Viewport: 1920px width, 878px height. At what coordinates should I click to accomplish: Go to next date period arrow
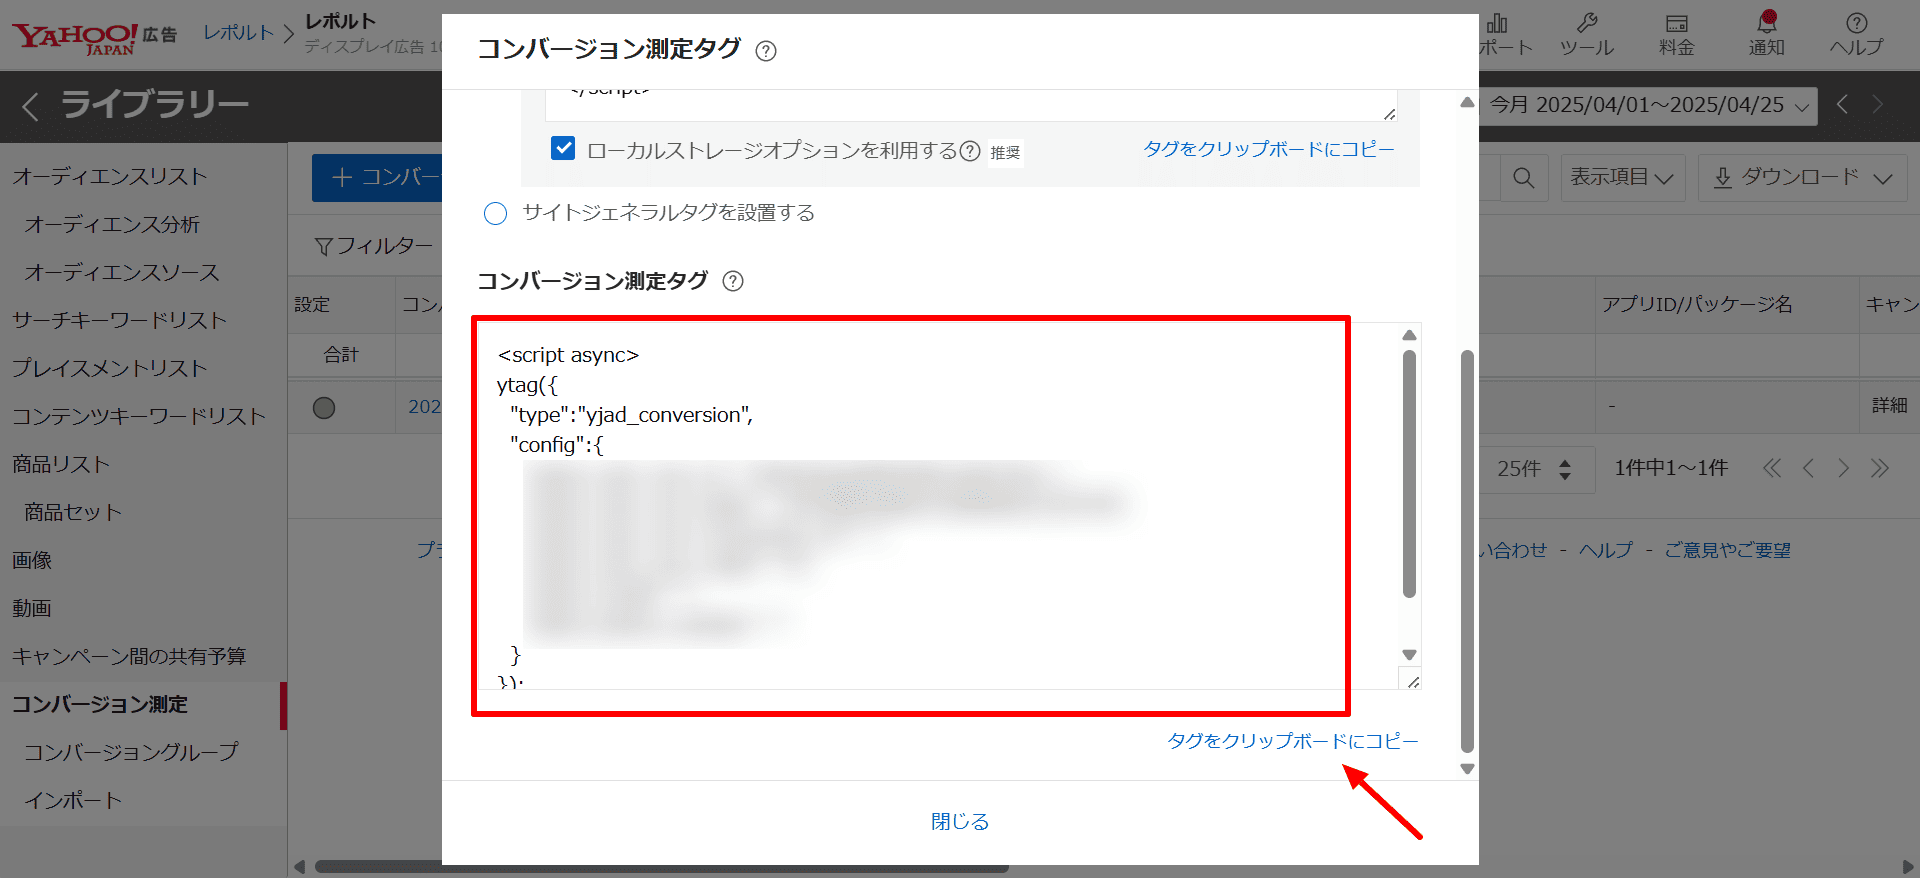[1878, 104]
